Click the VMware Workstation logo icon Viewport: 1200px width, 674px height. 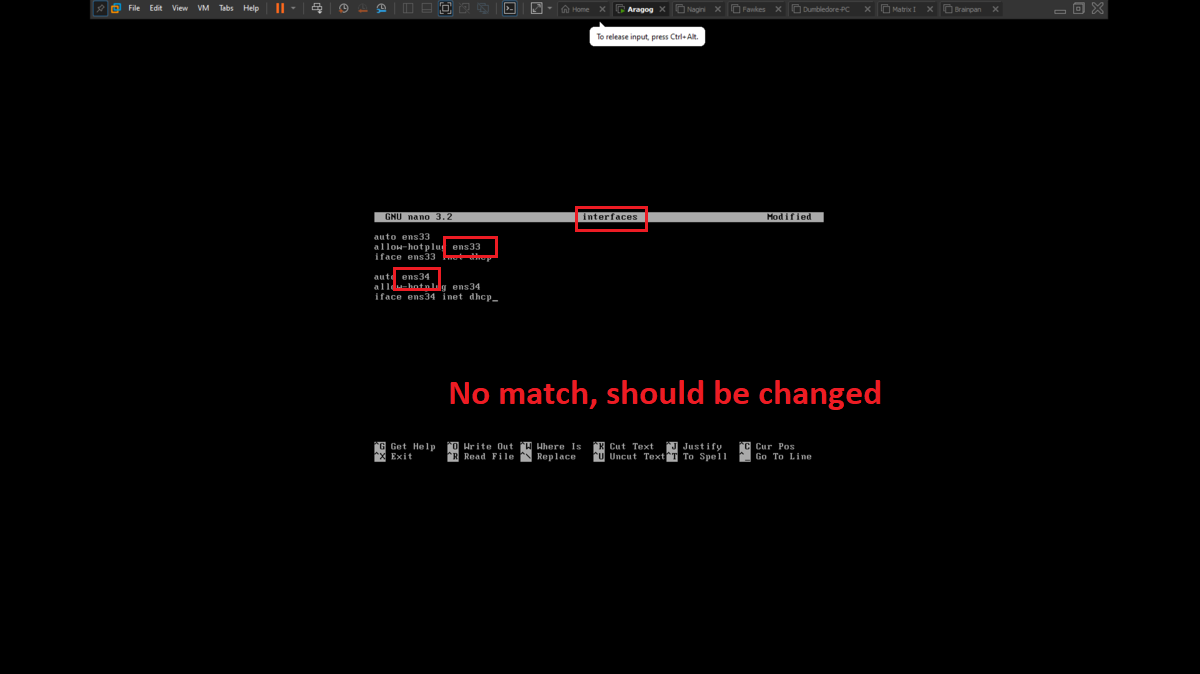coord(115,8)
